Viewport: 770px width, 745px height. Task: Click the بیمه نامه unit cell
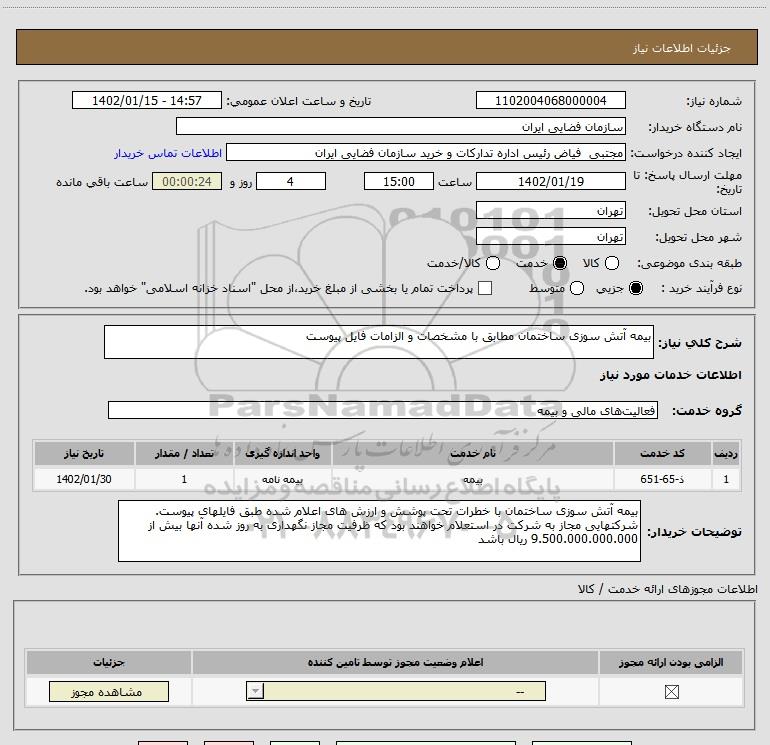[x=282, y=479]
